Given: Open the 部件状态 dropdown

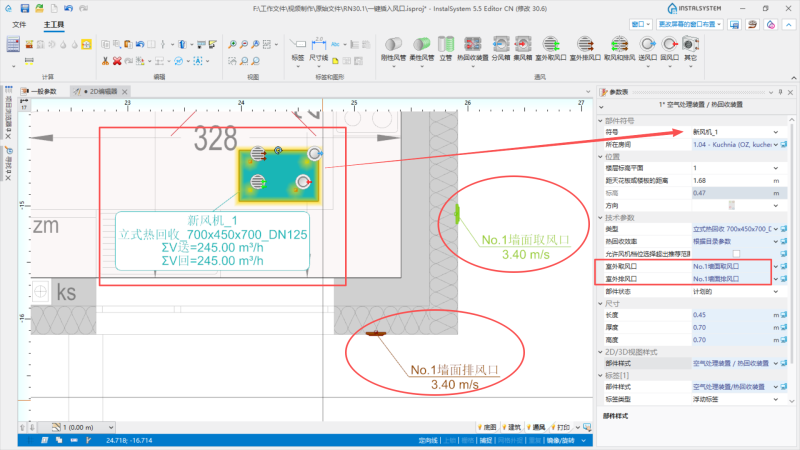Looking at the screenshot, I should 776,292.
